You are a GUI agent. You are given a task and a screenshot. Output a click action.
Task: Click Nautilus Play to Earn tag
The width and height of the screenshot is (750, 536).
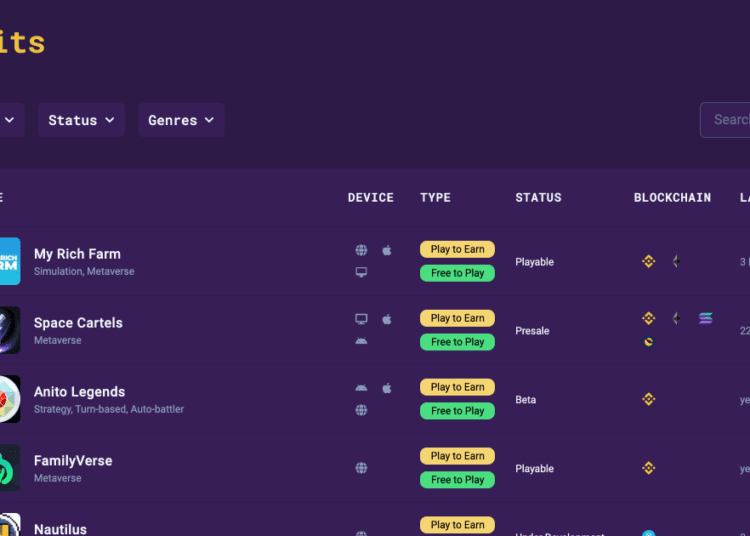point(457,525)
